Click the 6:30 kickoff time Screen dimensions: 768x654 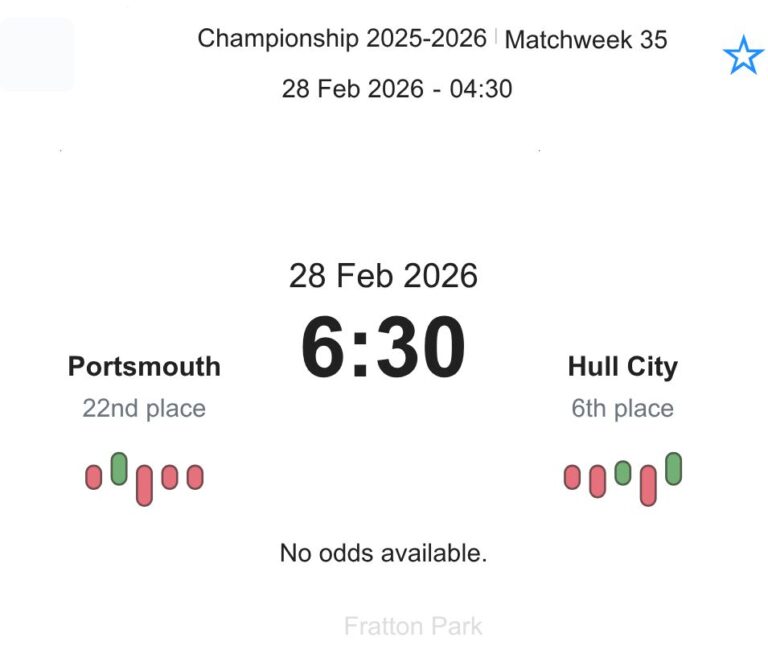point(383,347)
